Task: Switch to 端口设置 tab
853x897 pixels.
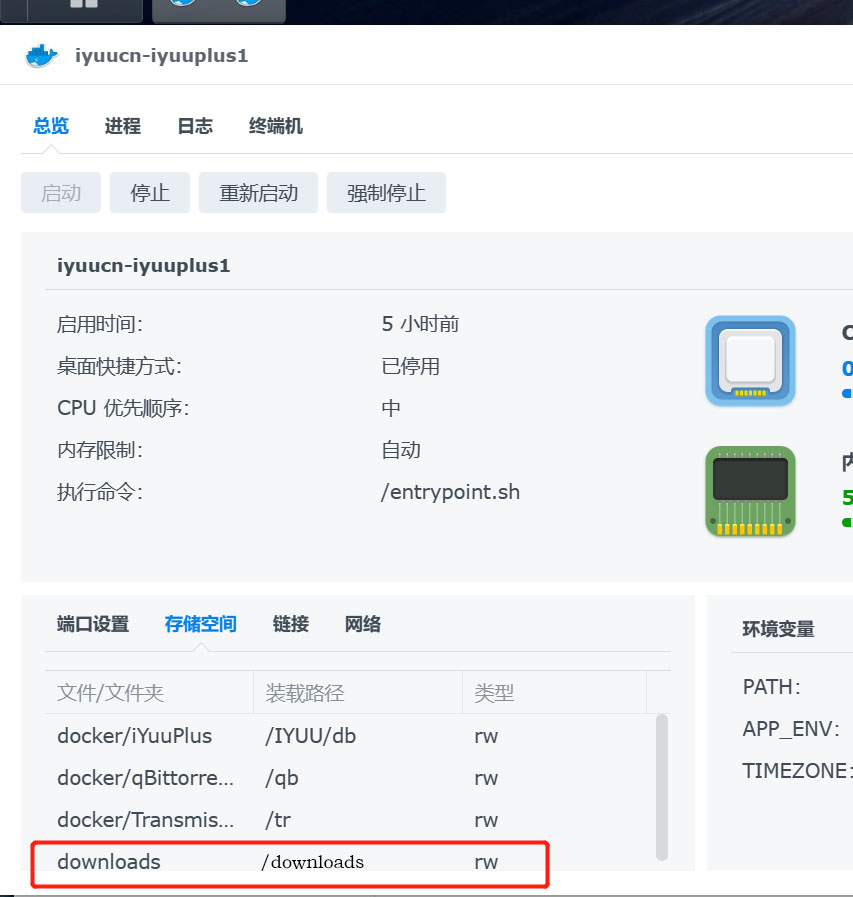Action: pos(93,624)
